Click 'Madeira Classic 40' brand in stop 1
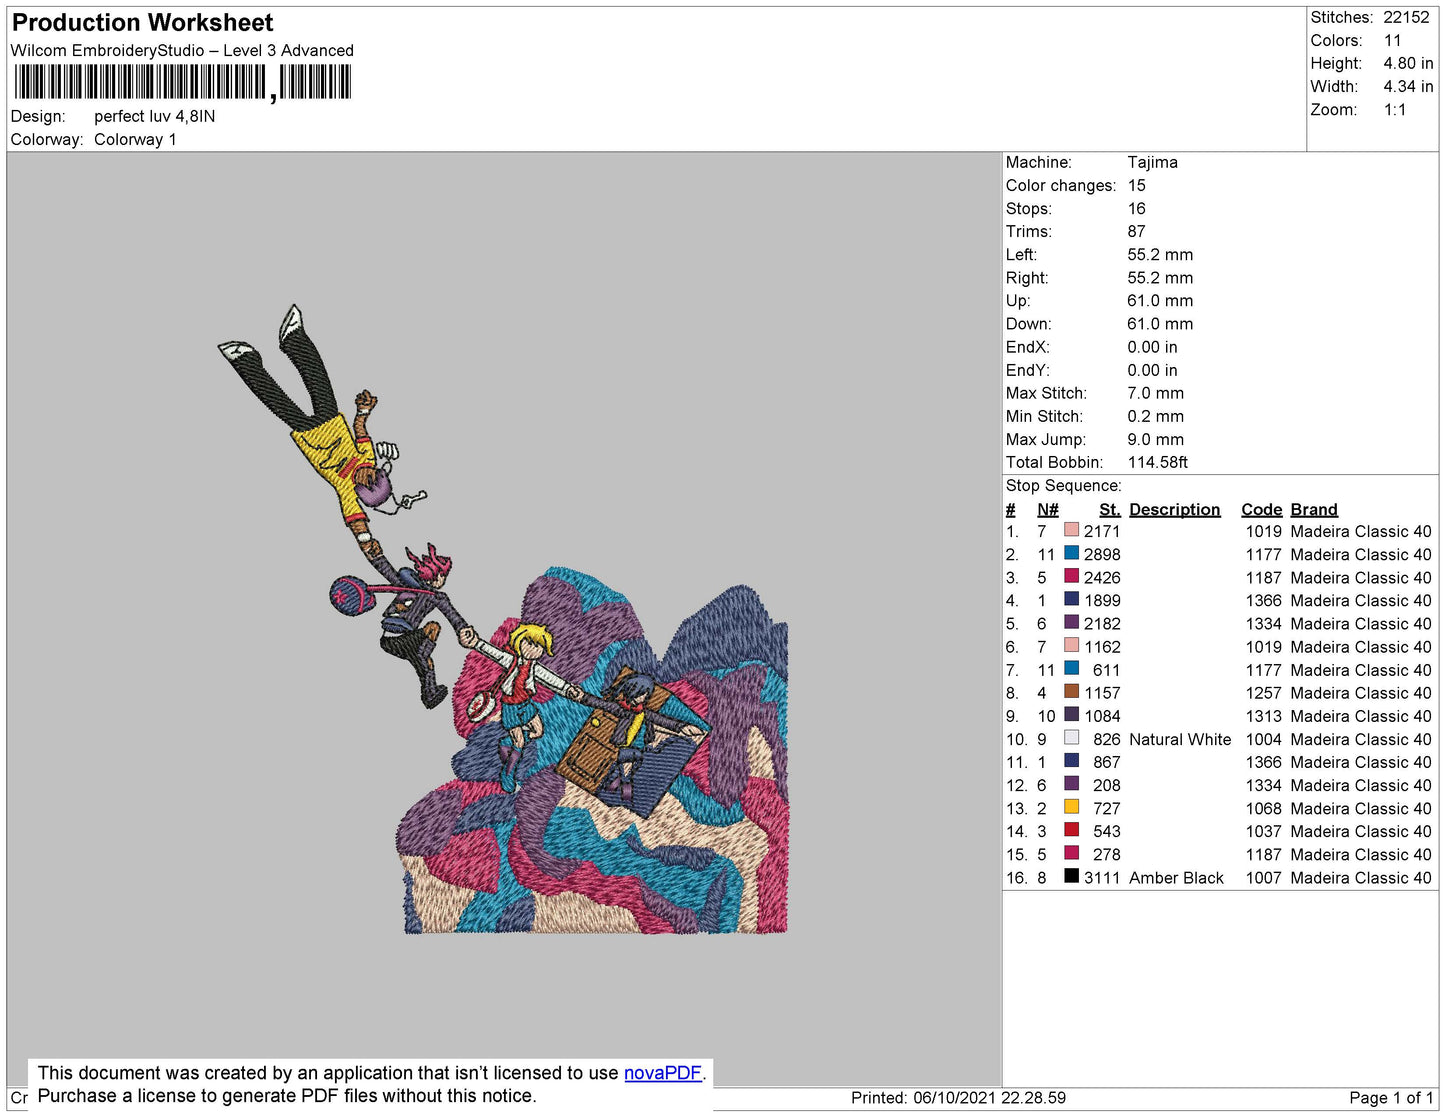This screenshot has width=1445, height=1117. 1361,532
